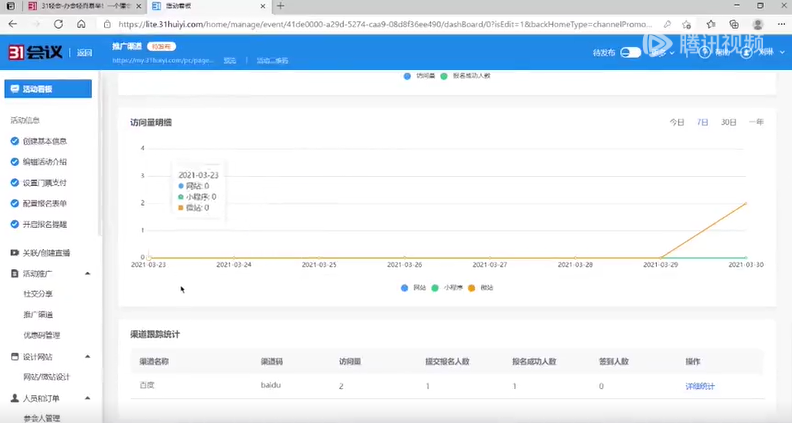Image resolution: width=792 pixels, height=423 pixels.
Task: Select the 30日 time range tab
Action: (x=729, y=122)
